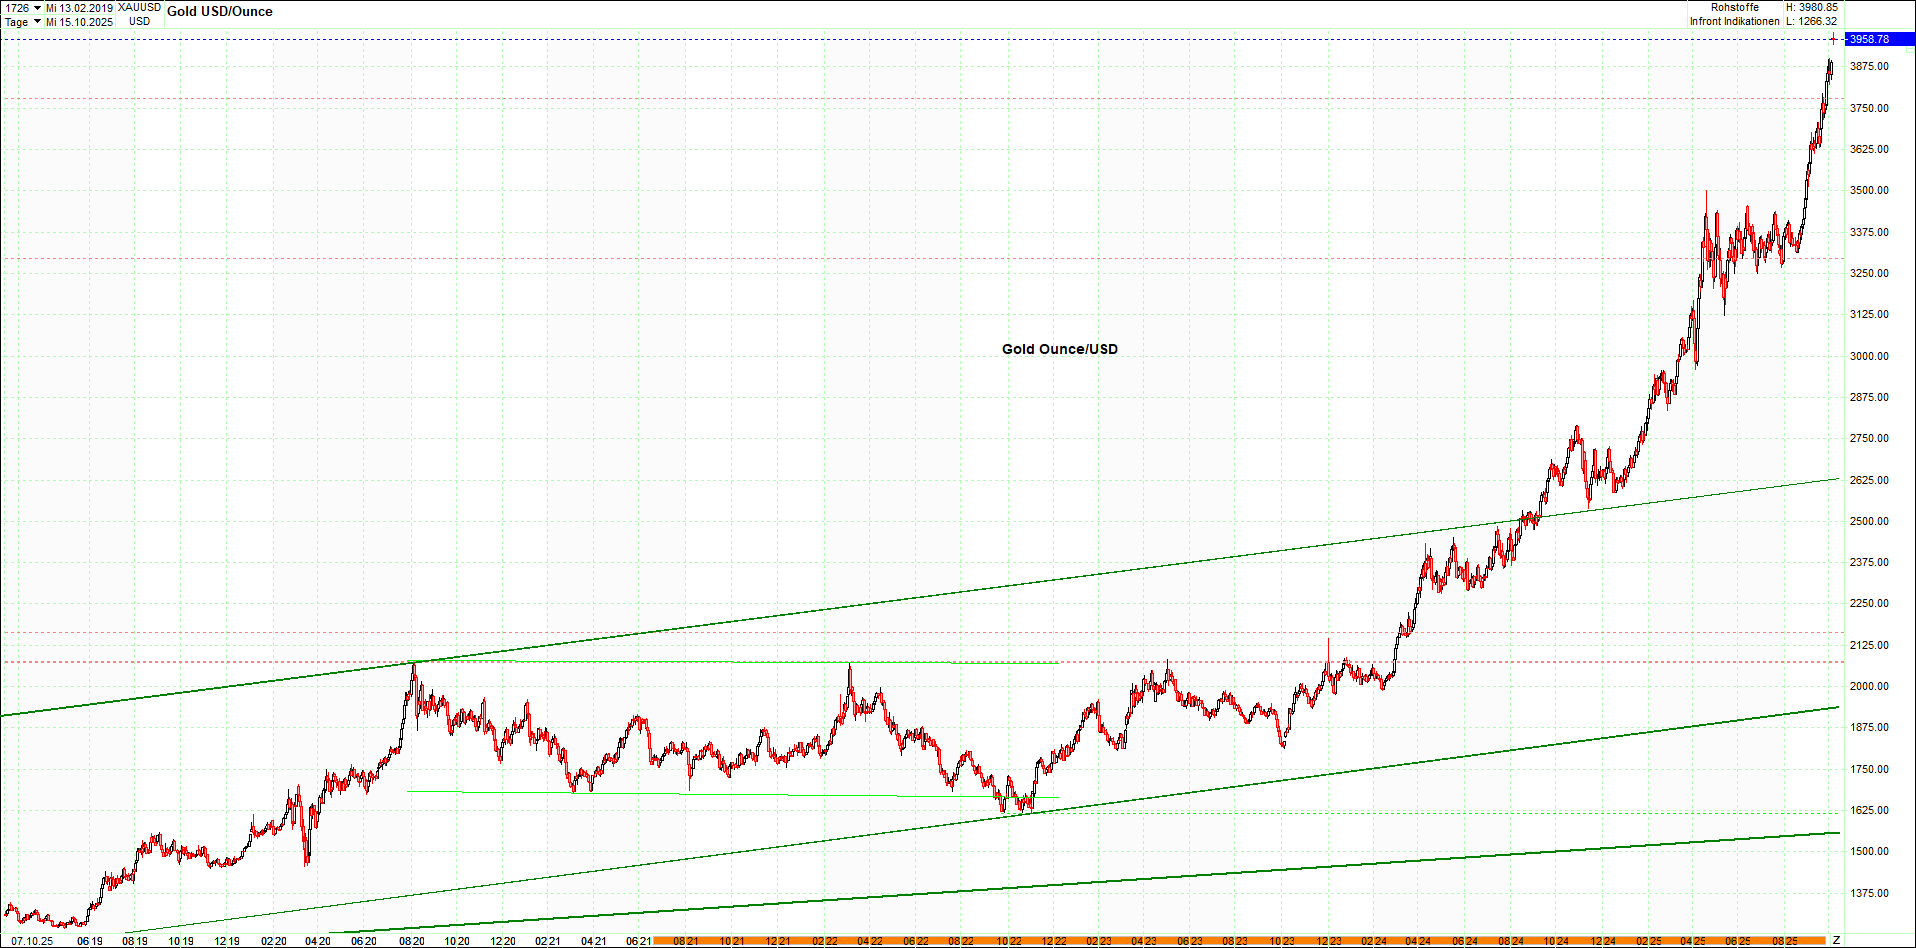The image size is (1916, 948).
Task: Expand the Tage timeframe dropdown
Action: (x=37, y=22)
